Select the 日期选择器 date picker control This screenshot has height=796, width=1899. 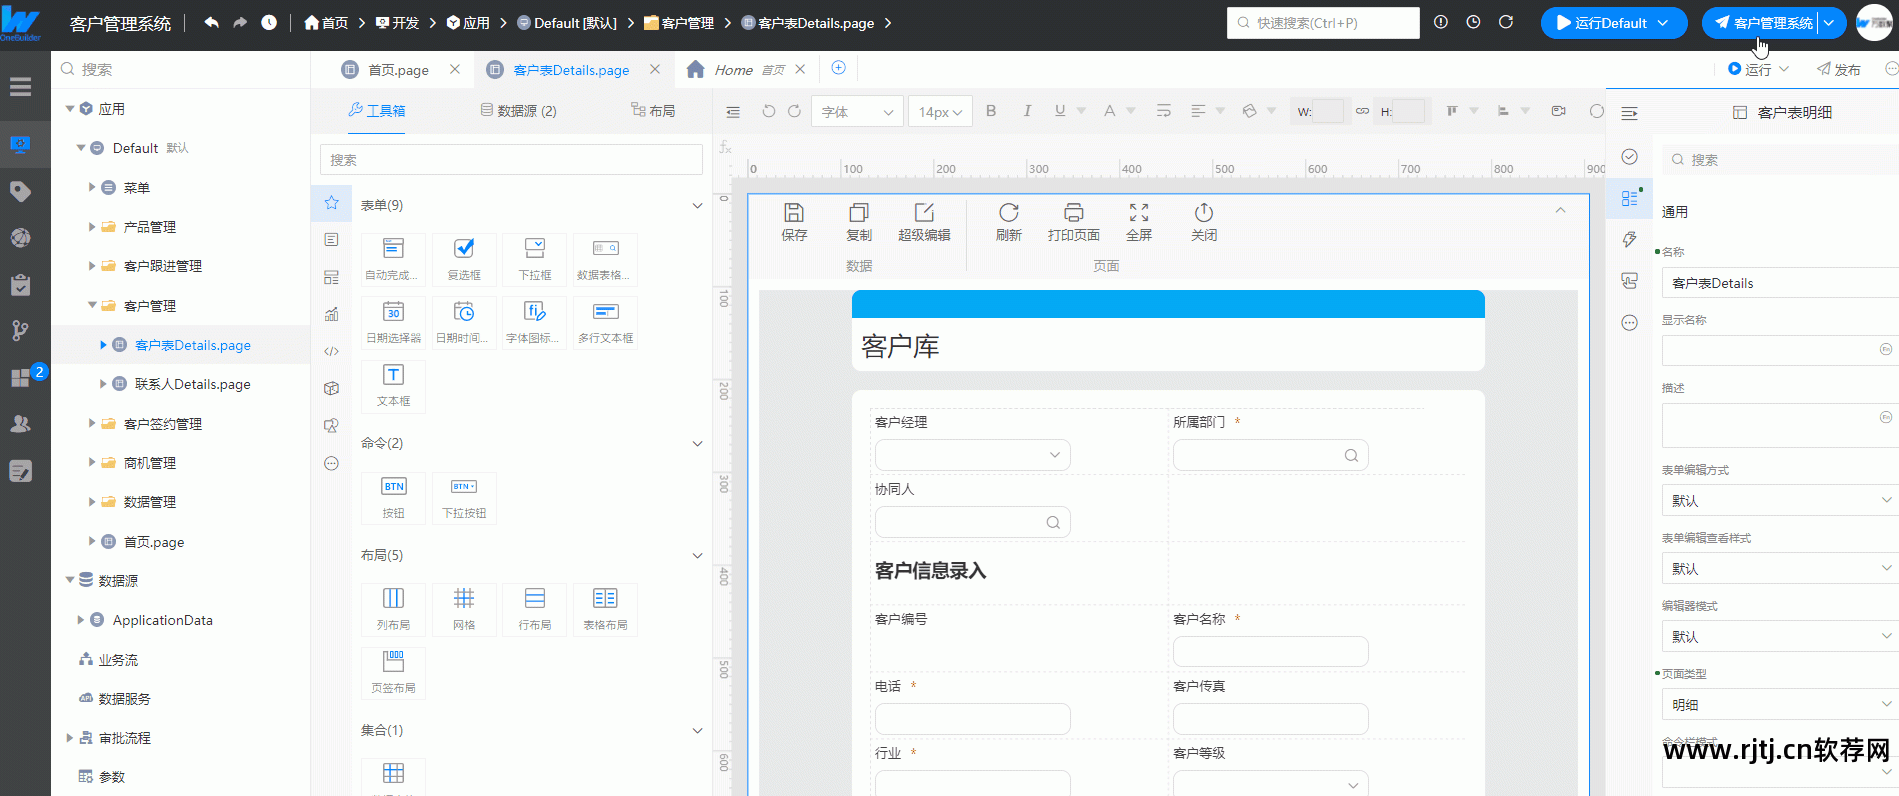tap(393, 322)
